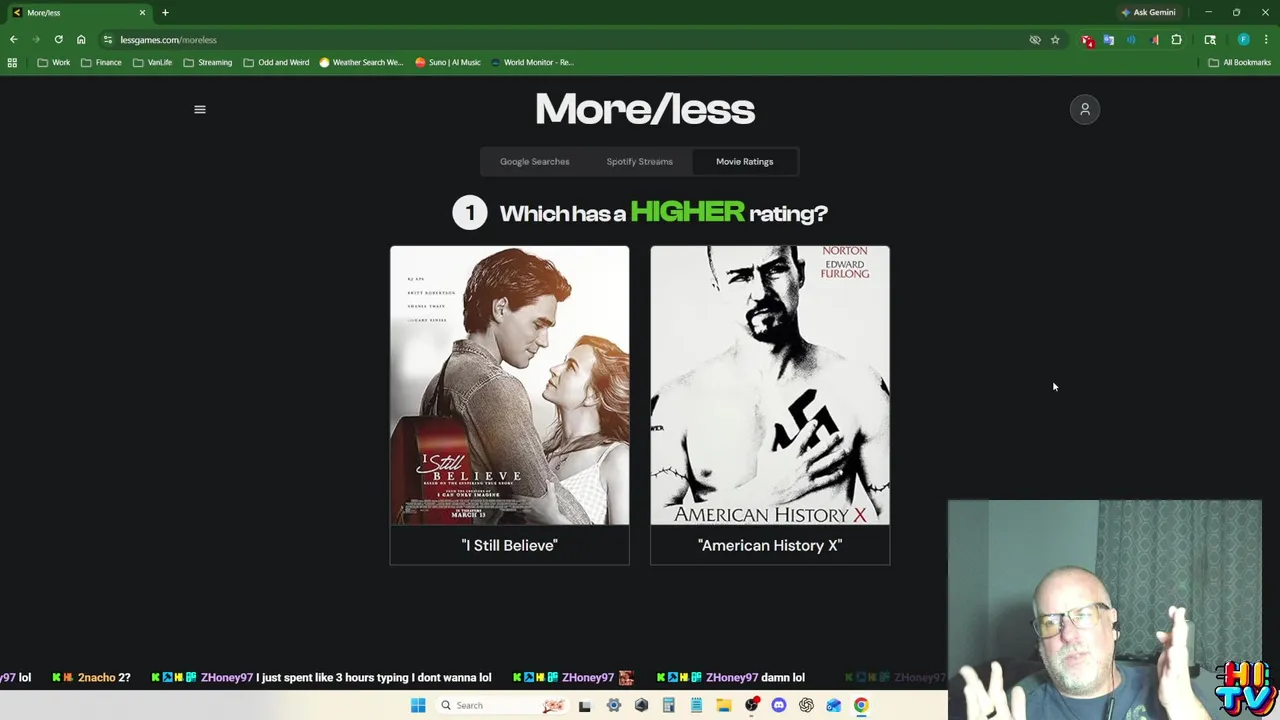
Task: Open the Chrome three-dot menu
Action: [1267, 40]
